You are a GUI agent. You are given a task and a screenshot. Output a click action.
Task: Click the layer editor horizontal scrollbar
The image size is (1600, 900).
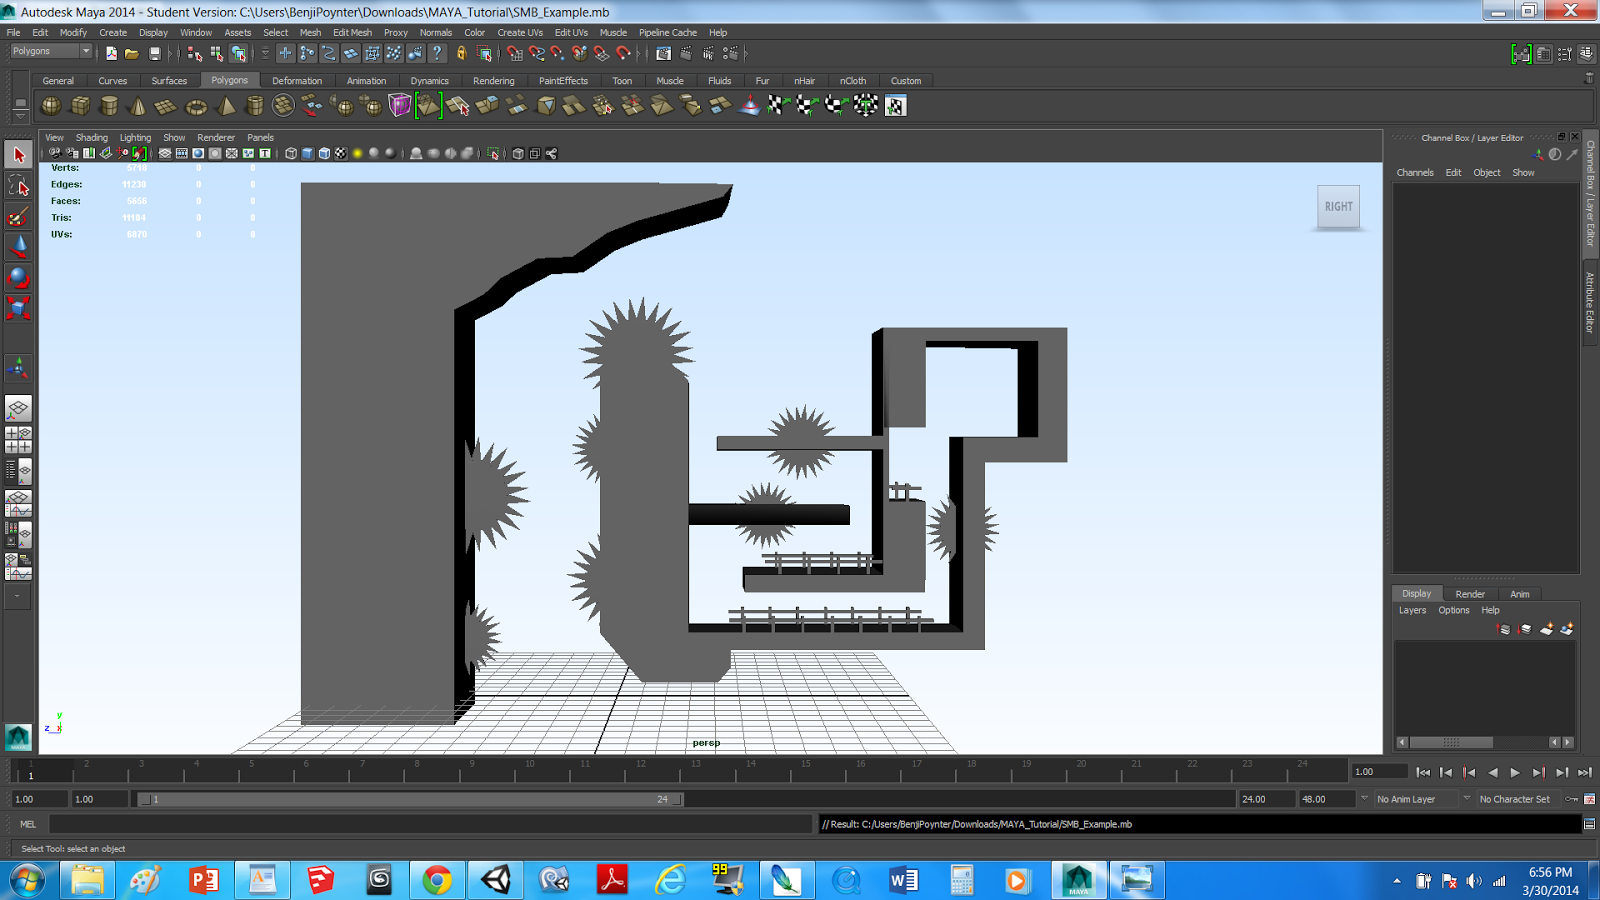[x=1451, y=742]
